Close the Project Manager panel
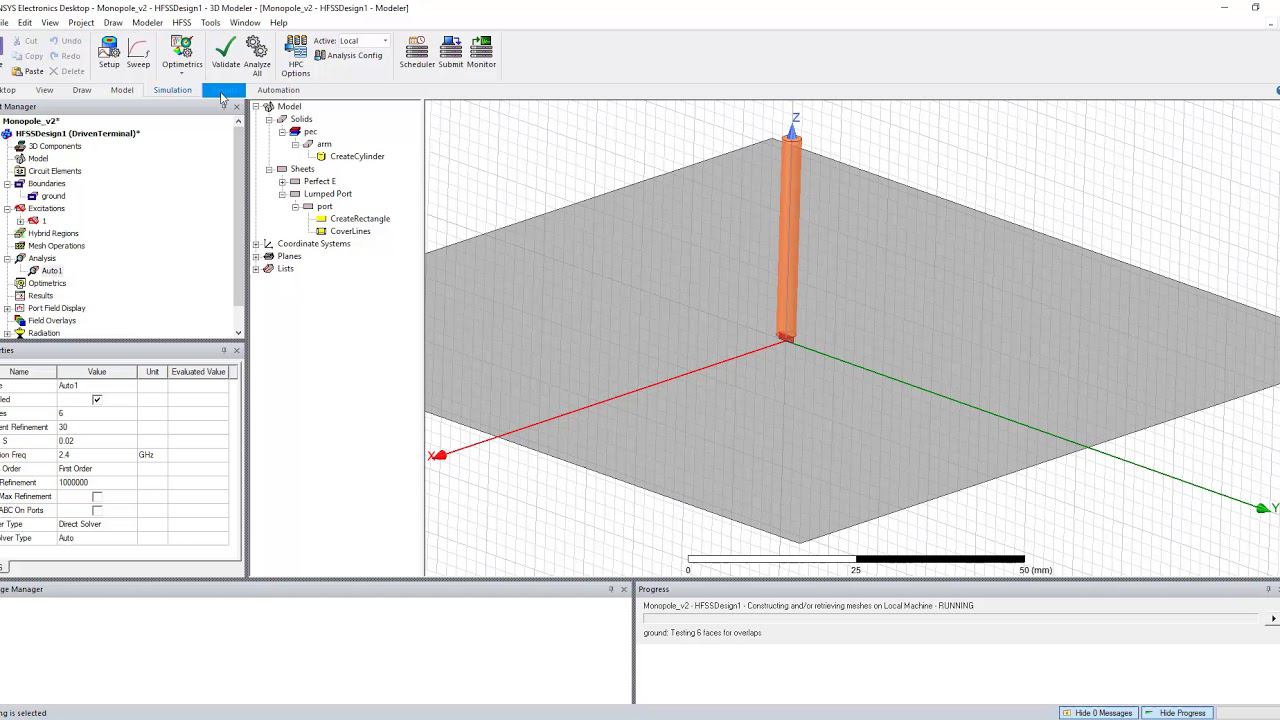This screenshot has width=1280, height=720. [236, 106]
